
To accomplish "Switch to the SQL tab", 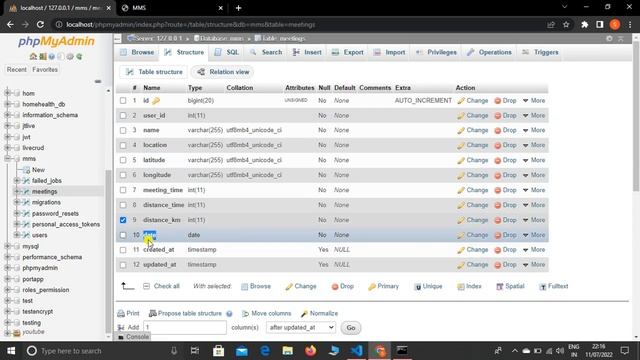I will 227,52.
